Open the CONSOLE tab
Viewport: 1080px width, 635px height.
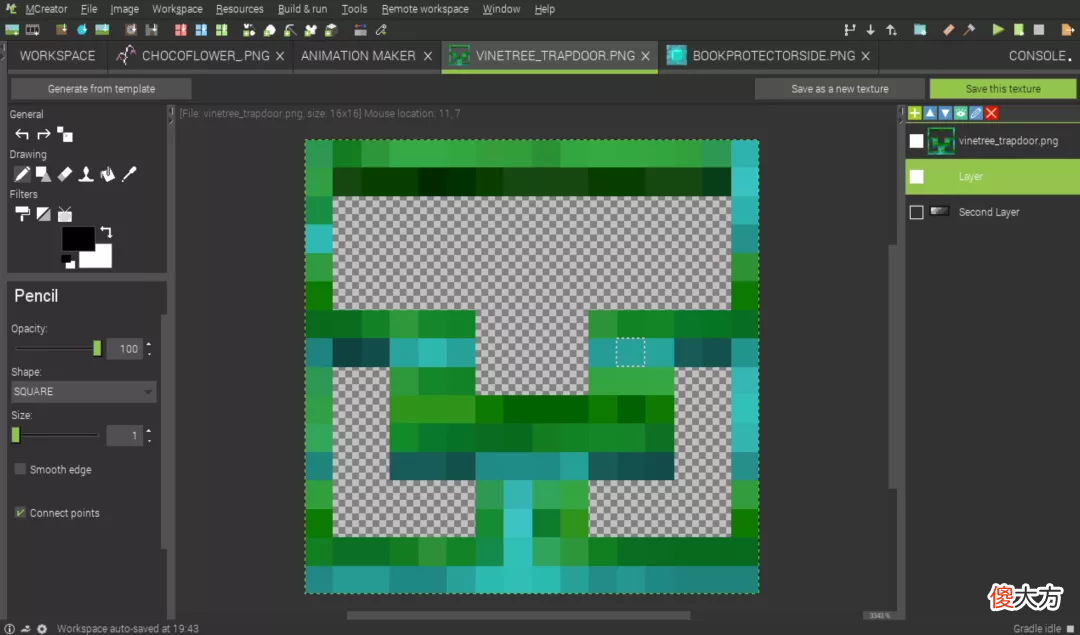(1040, 56)
